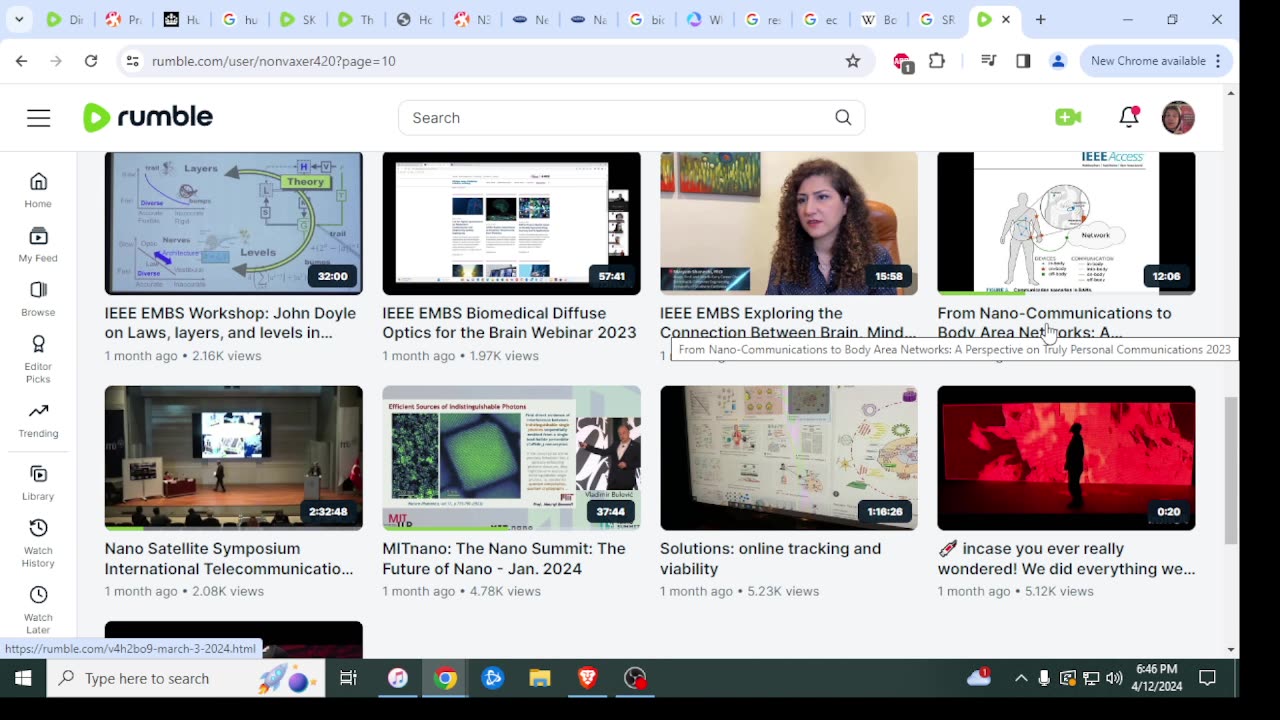Click the browser forward arrow
1280x720 pixels.
[56, 61]
